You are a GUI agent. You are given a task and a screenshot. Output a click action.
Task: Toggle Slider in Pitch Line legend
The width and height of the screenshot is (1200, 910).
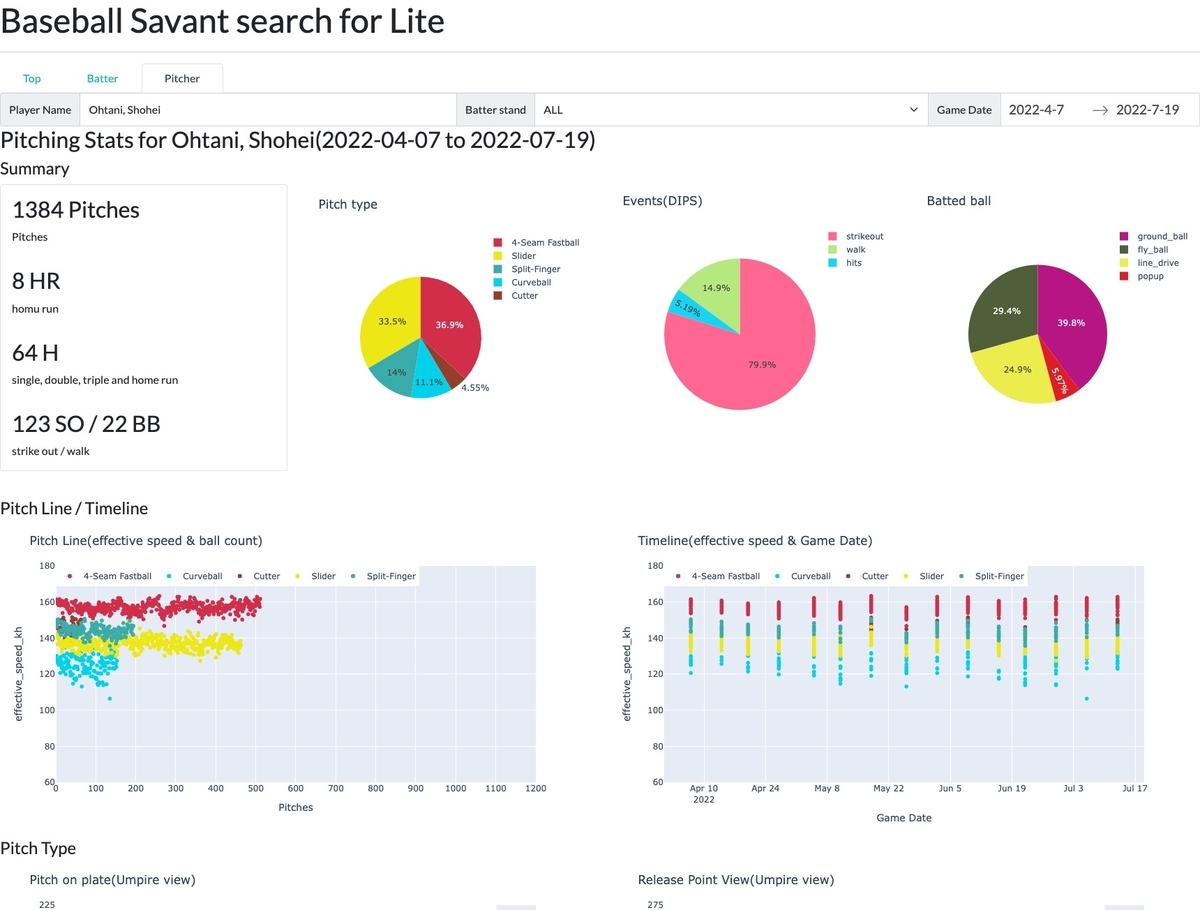314,576
